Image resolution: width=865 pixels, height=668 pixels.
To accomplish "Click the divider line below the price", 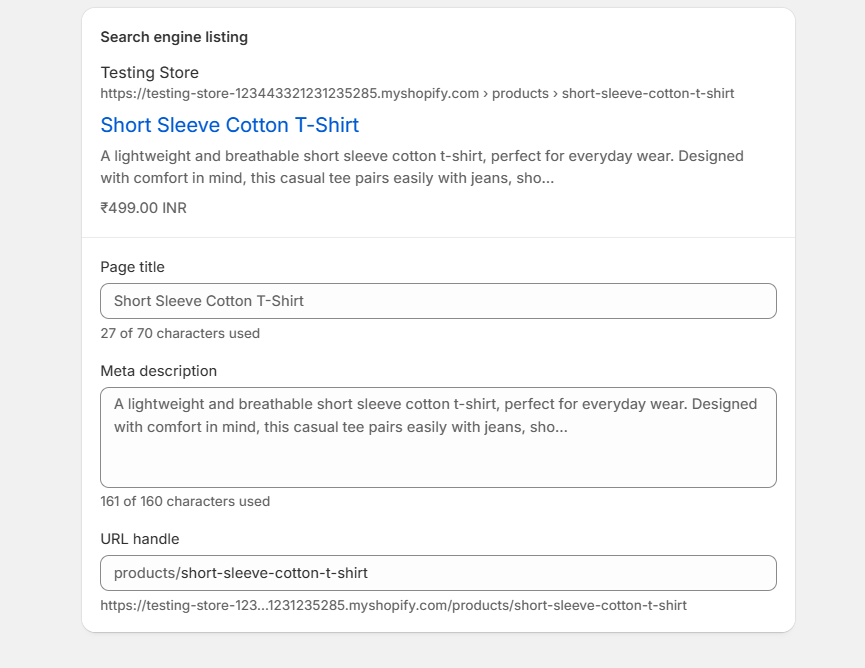I will point(438,237).
